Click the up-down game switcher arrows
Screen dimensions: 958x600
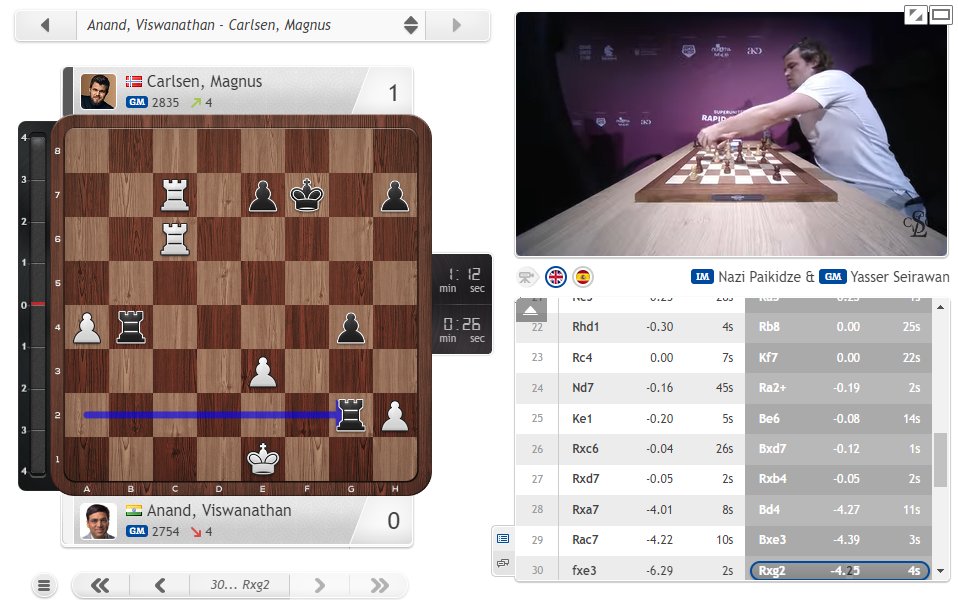410,25
